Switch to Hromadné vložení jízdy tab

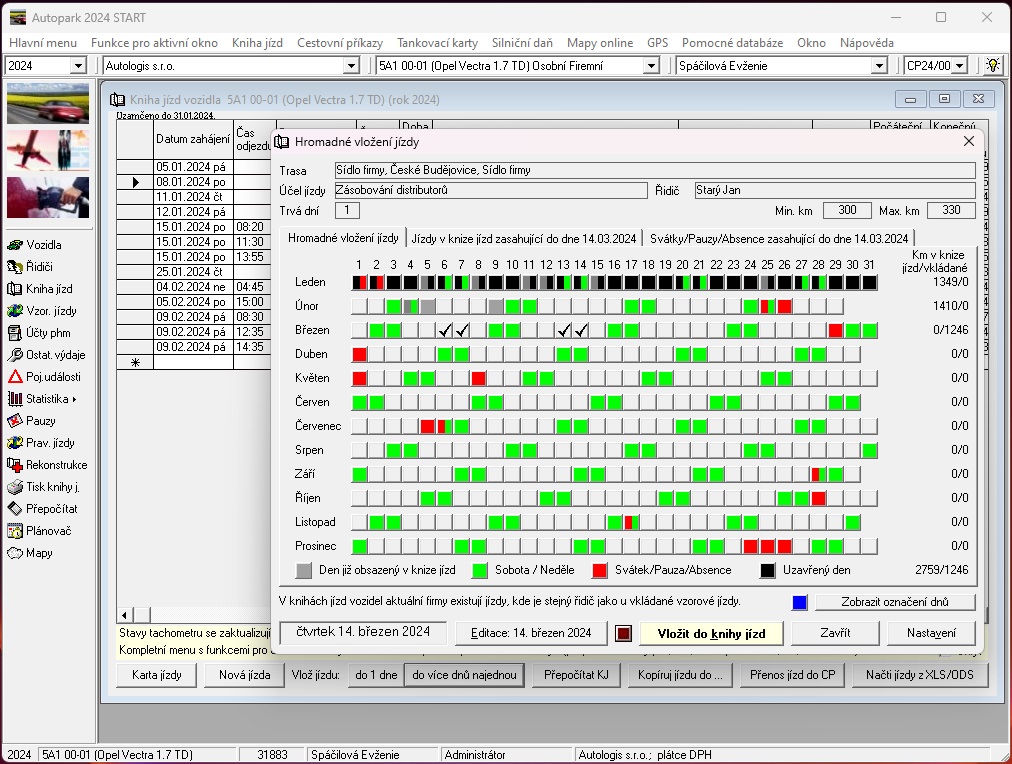point(343,238)
